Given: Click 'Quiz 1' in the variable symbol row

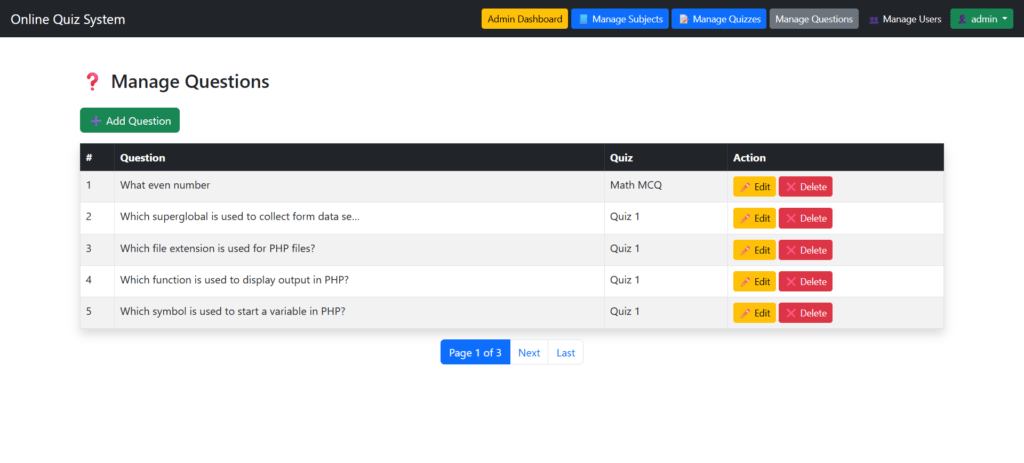Looking at the screenshot, I should (x=625, y=311).
